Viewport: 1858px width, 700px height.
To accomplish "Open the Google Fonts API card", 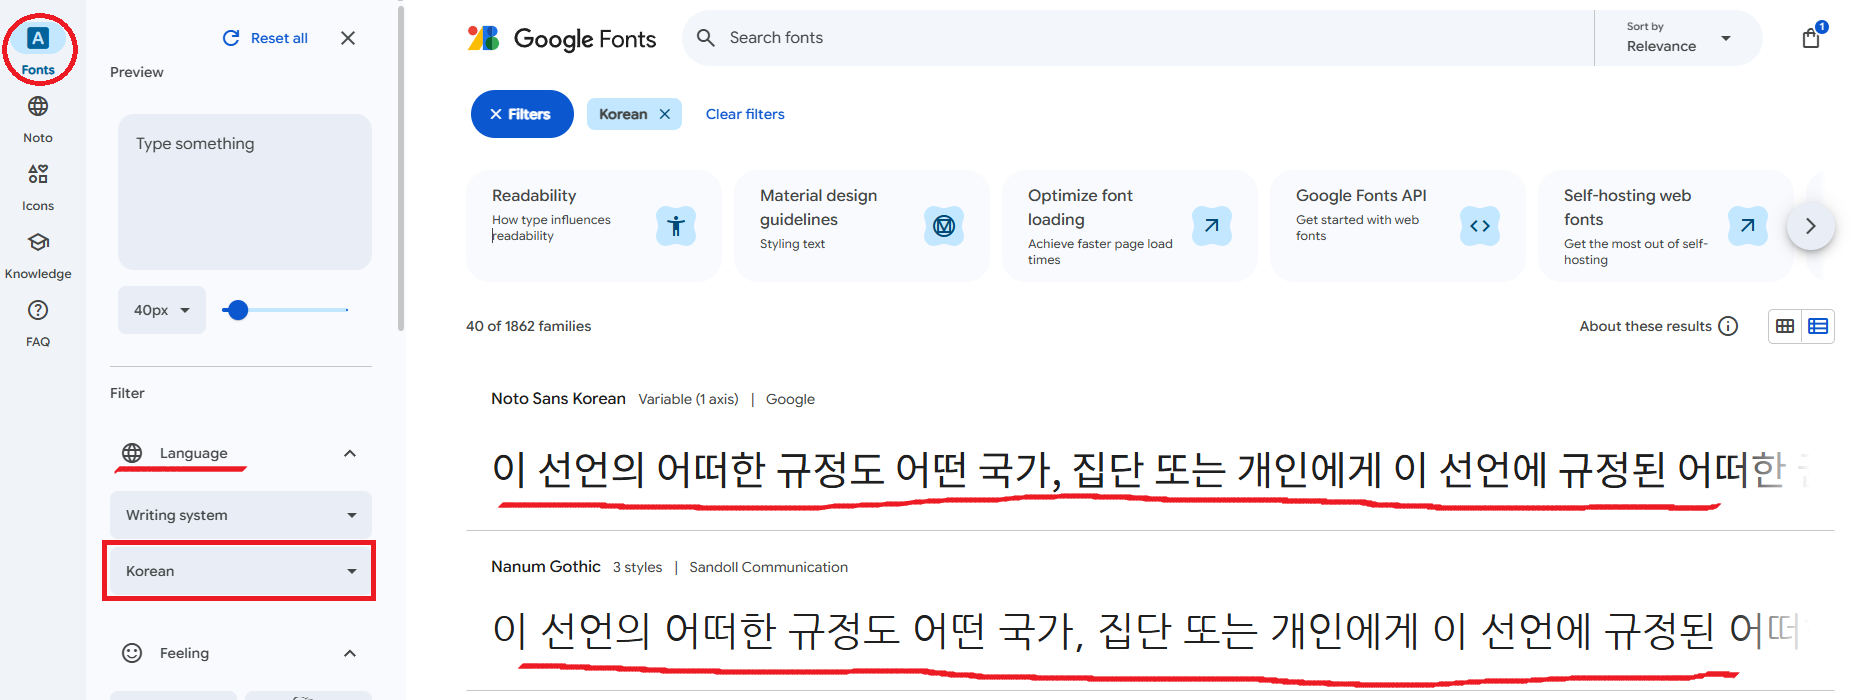I will [x=1398, y=226].
